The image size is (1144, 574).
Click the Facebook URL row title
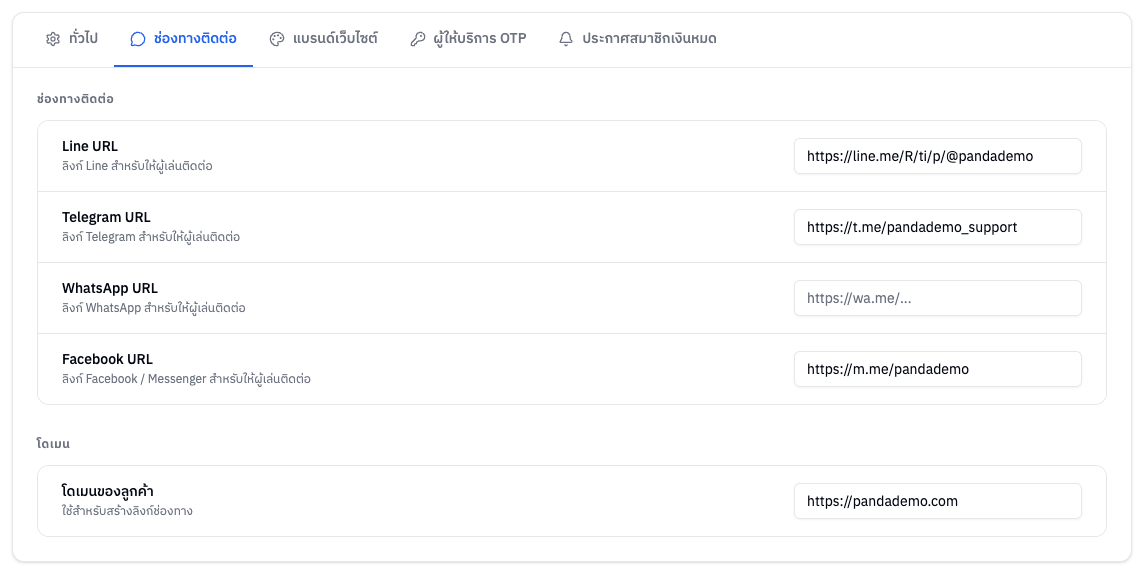tap(107, 359)
